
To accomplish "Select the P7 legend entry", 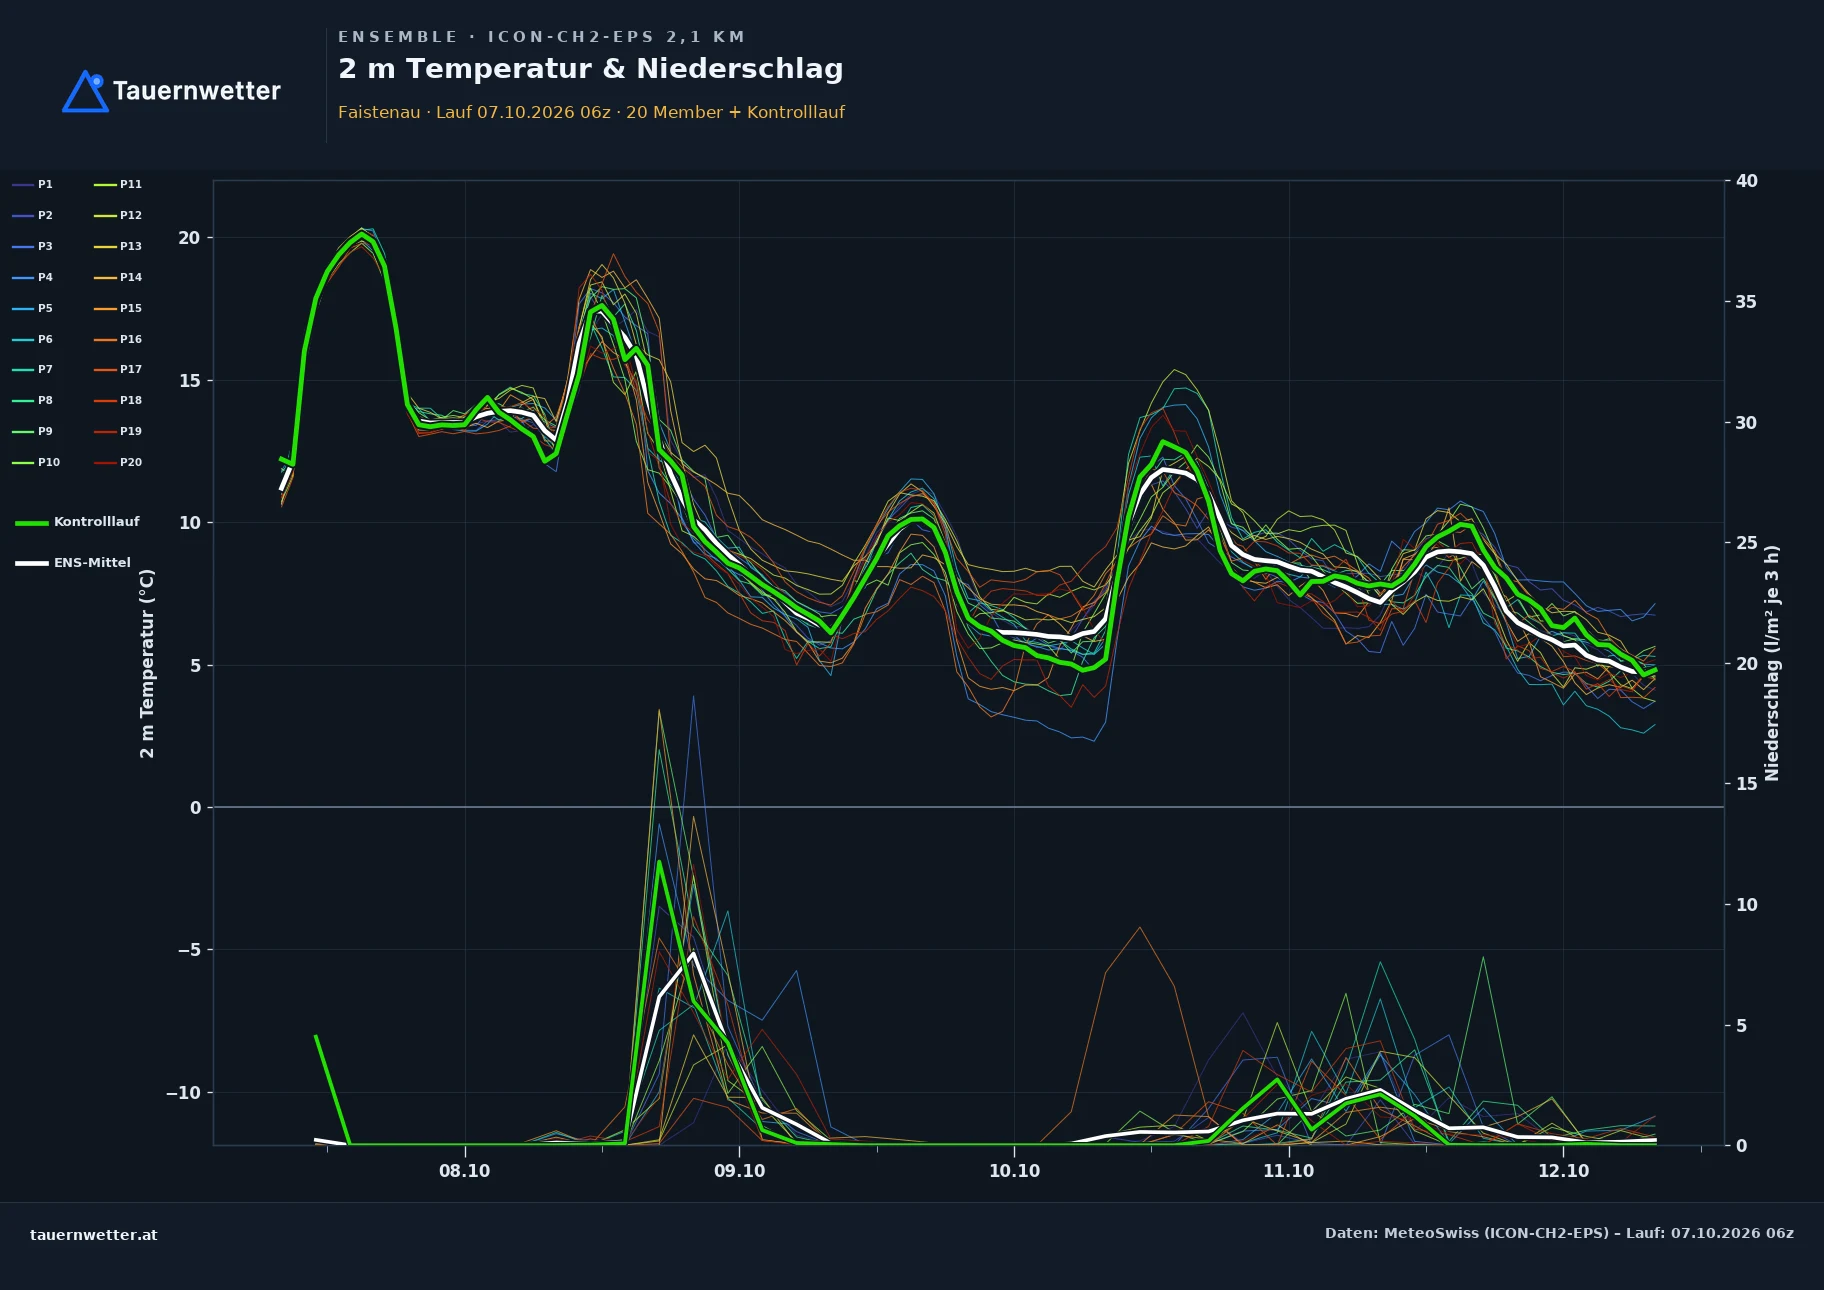I will coord(32,369).
